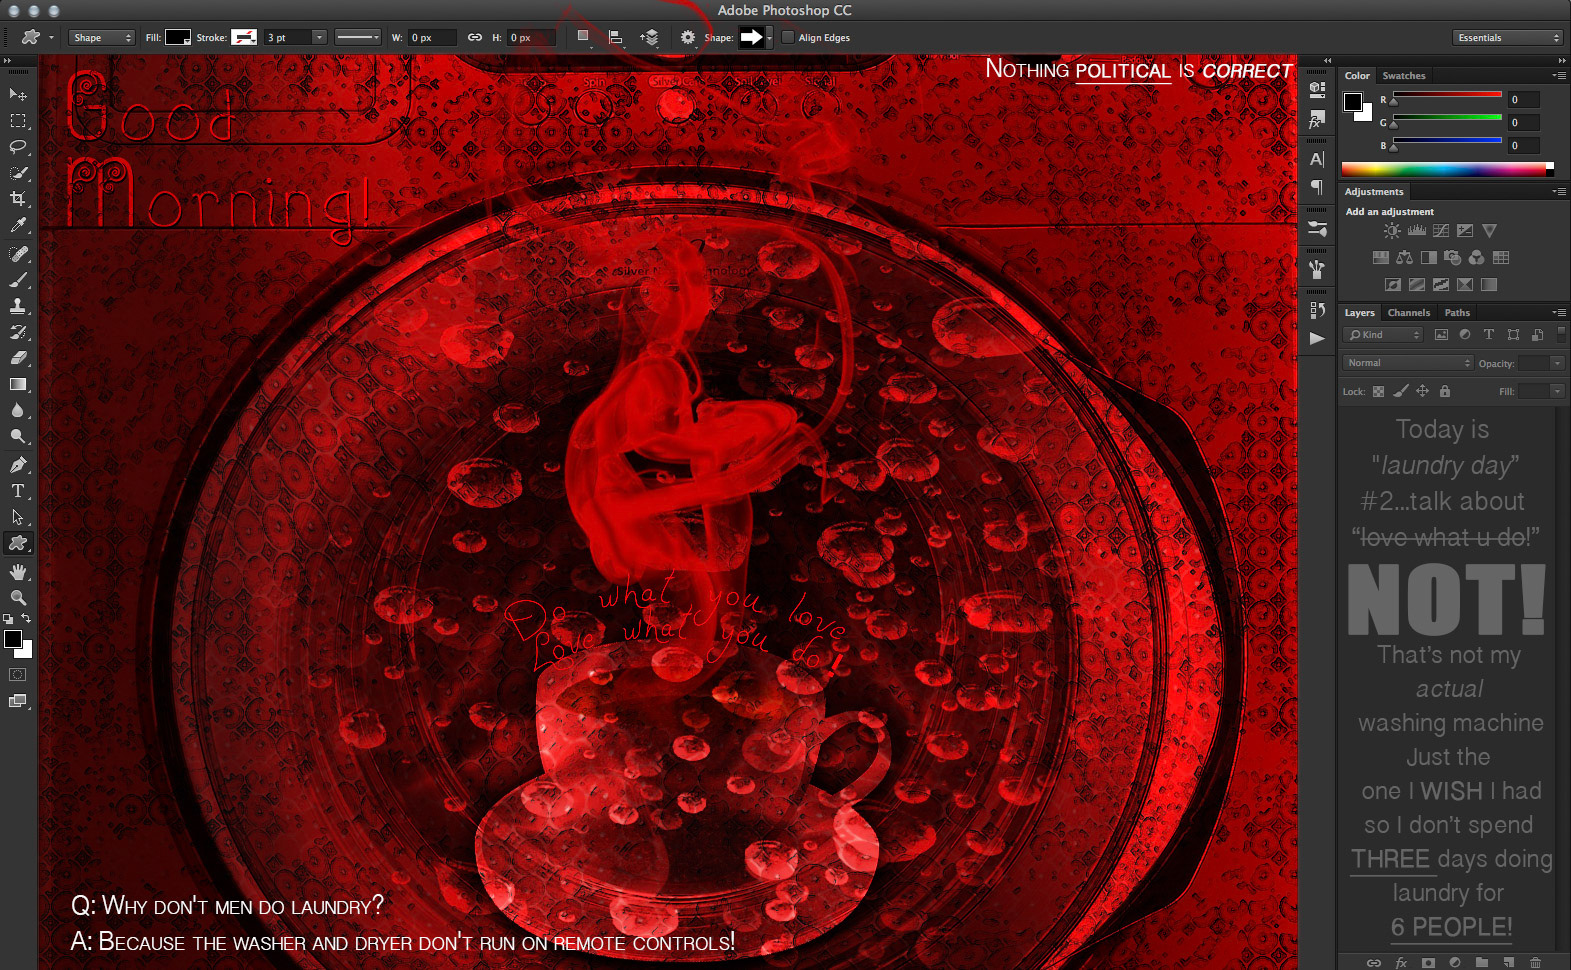
Task: Open the Kind layer filter dropdown
Action: [x=1383, y=335]
